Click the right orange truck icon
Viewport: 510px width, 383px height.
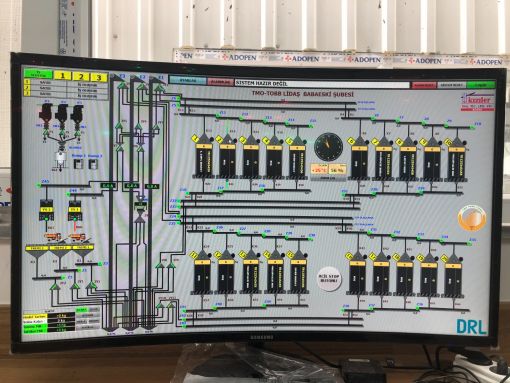[77, 238]
